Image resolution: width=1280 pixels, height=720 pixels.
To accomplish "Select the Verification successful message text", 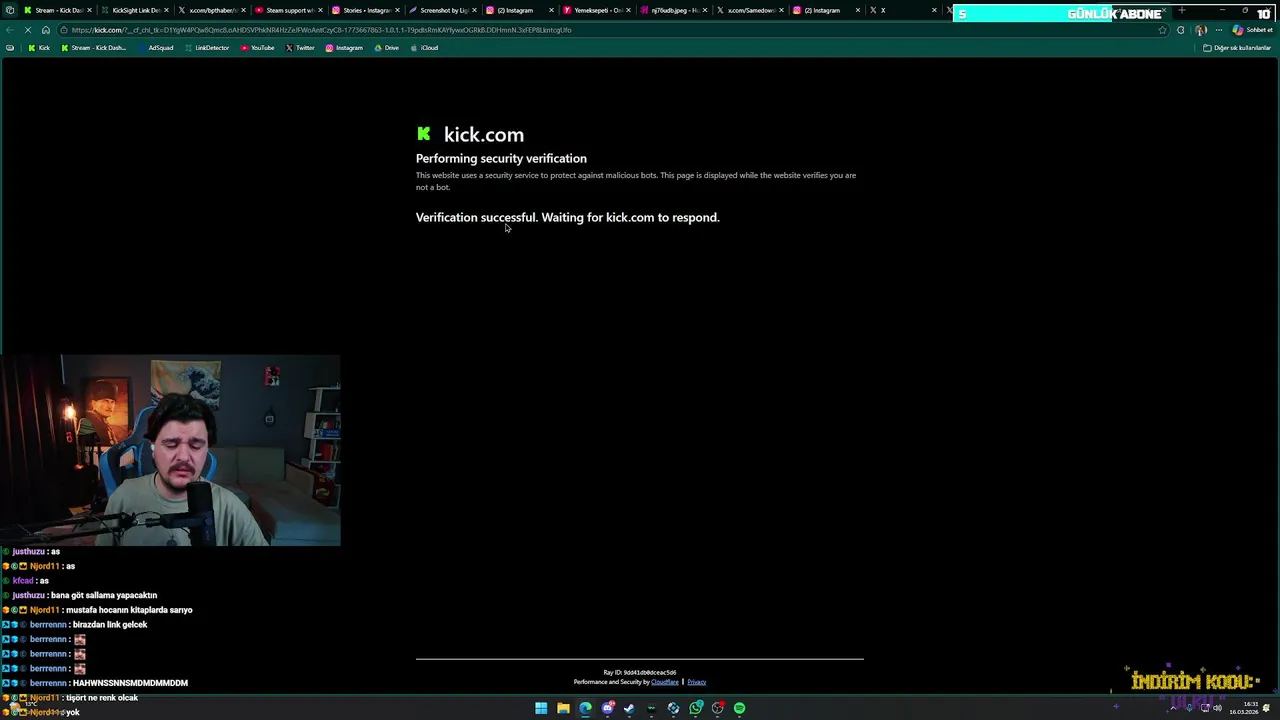I will 567,217.
